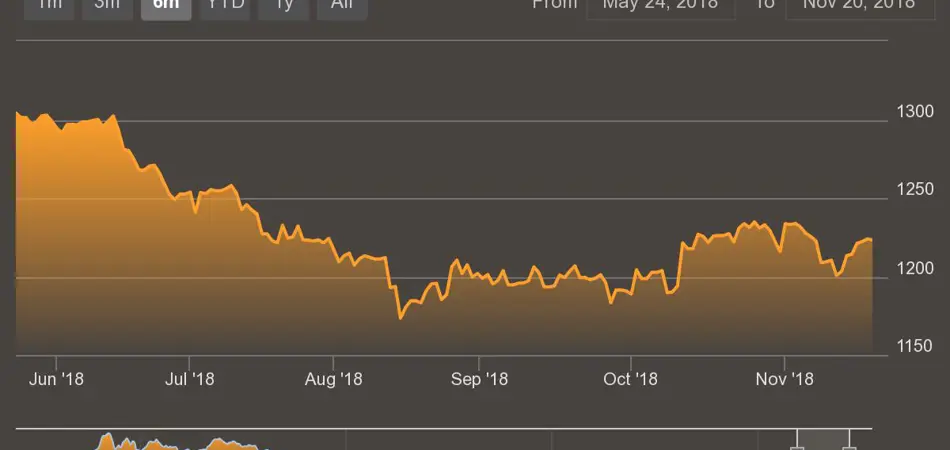950x450 pixels.
Task: Click the Nov '18 x-axis label
Action: [785, 379]
